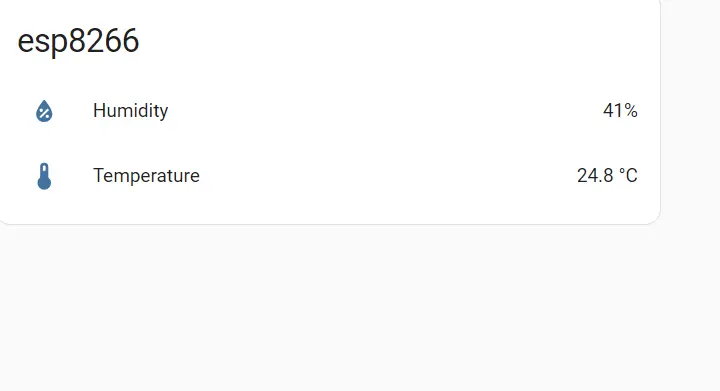Click the percent sign after 41

(631, 111)
